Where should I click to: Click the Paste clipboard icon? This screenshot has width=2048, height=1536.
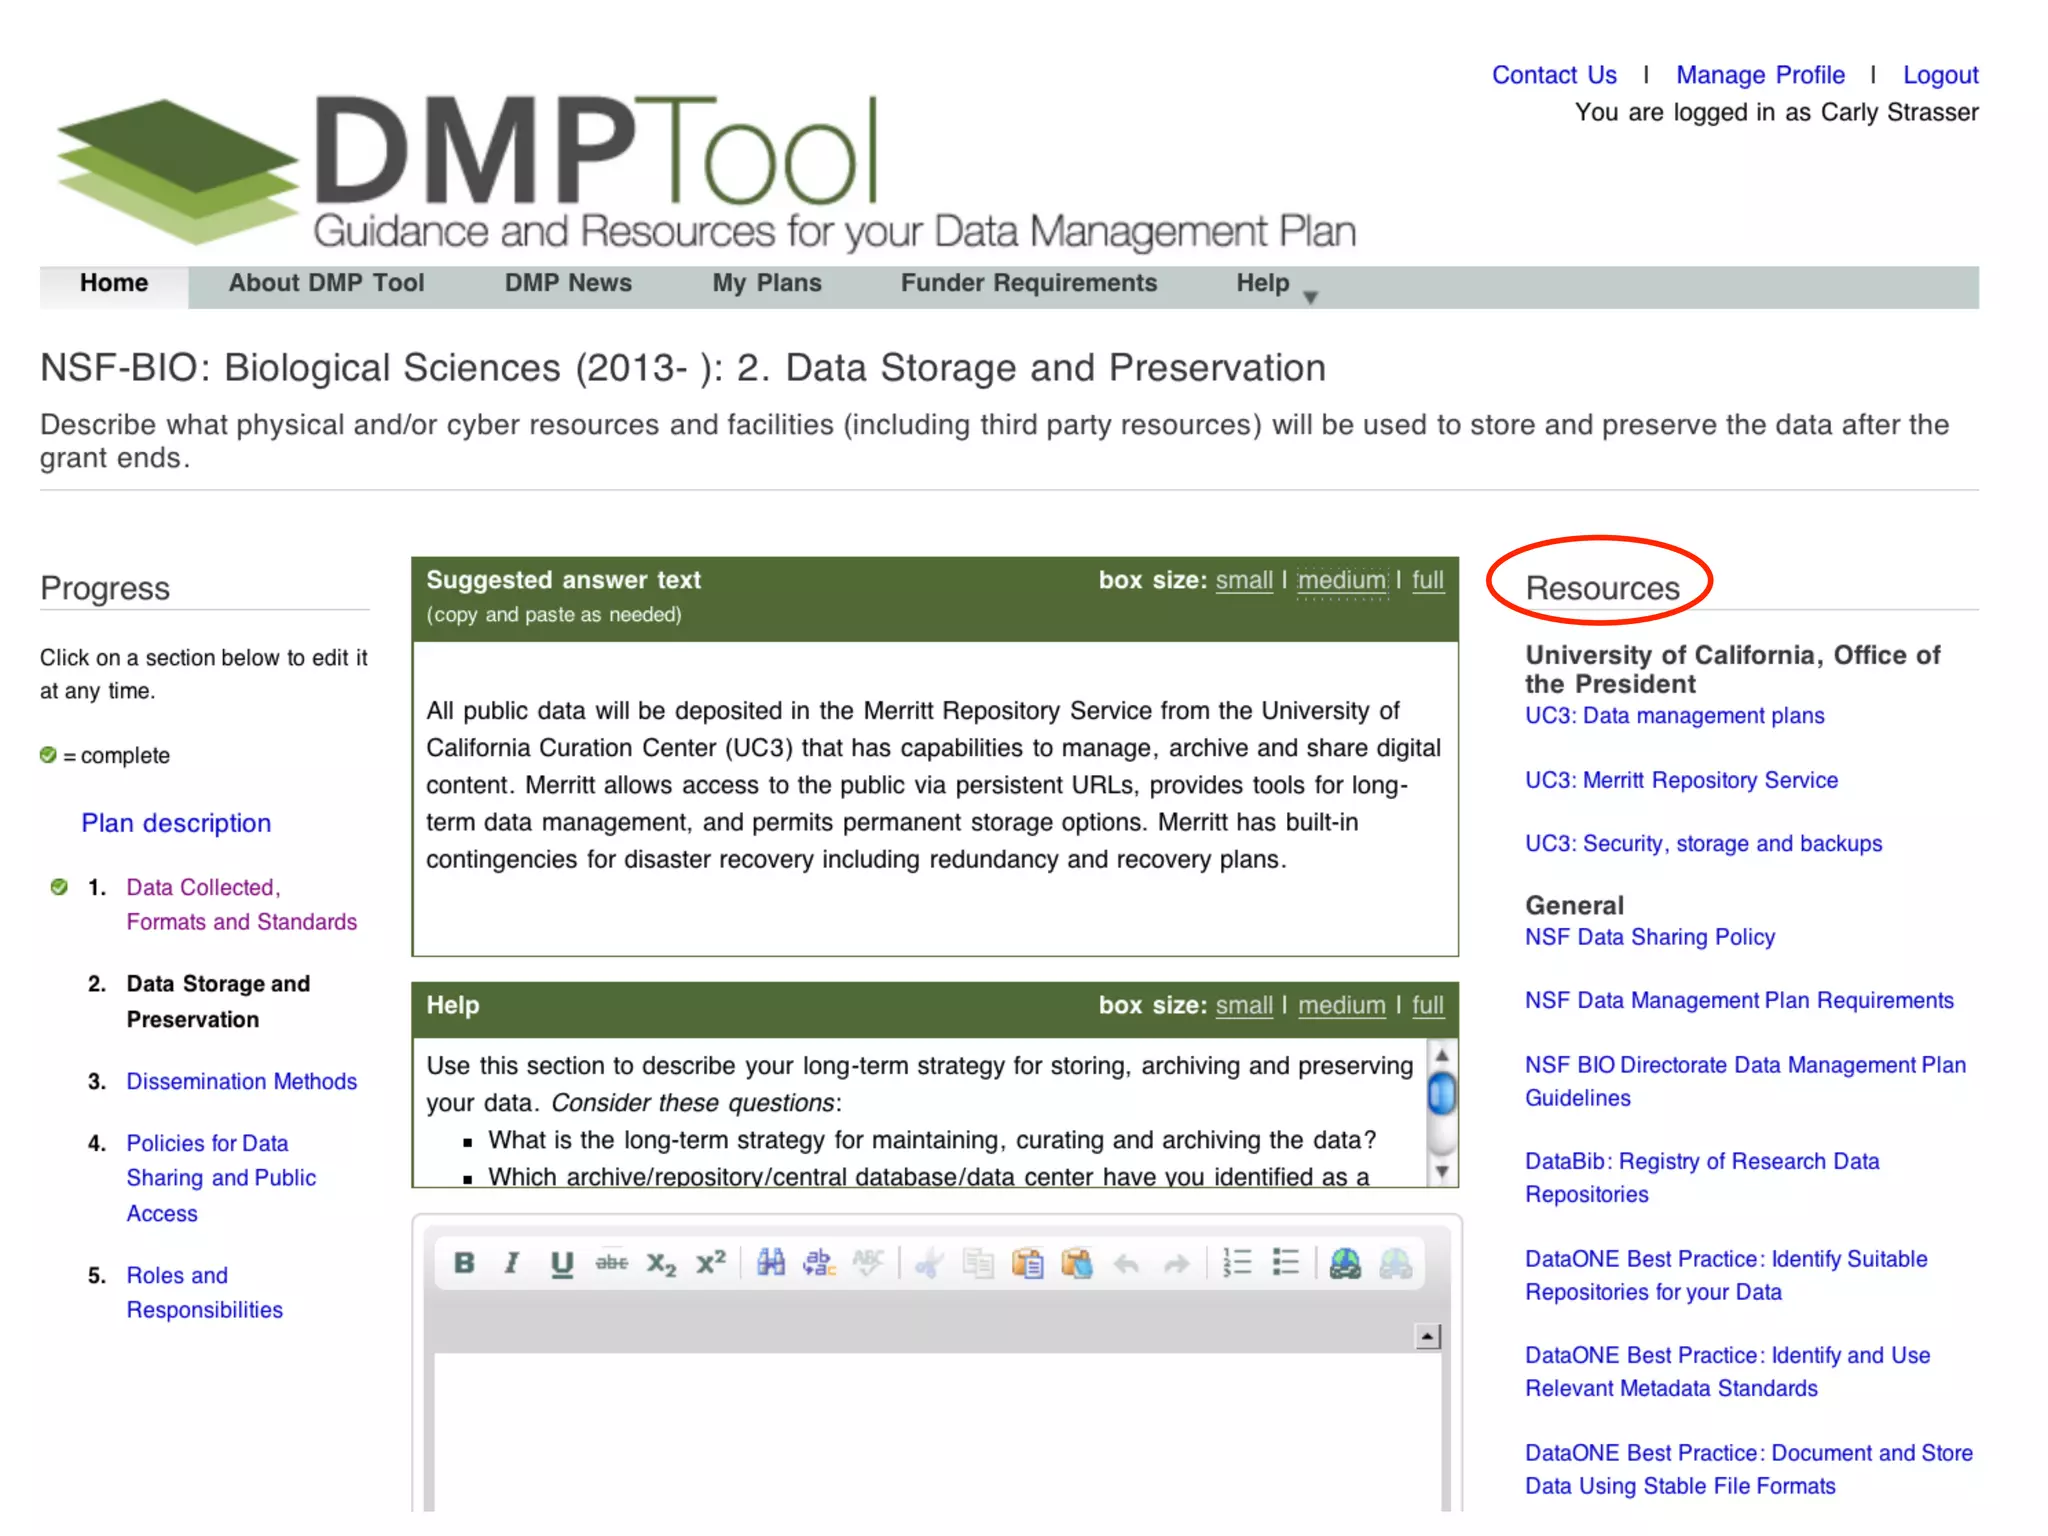pos(1027,1264)
